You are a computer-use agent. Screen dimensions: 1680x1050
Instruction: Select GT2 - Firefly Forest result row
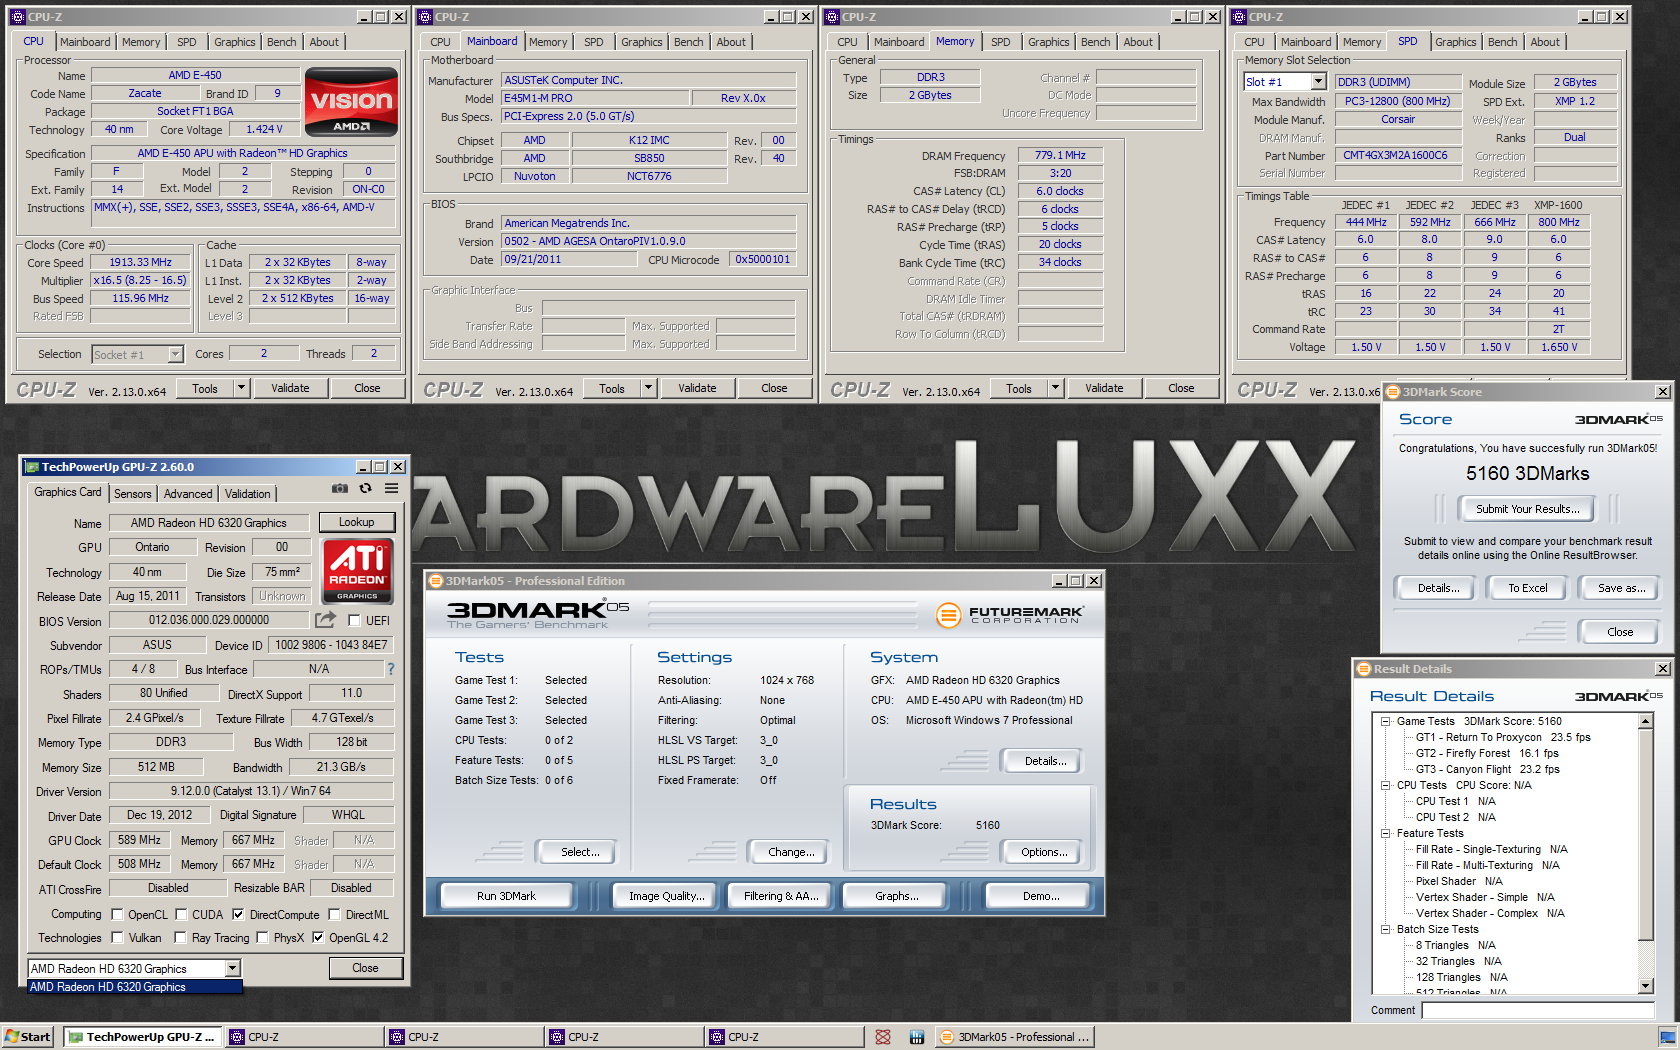coord(1487,753)
